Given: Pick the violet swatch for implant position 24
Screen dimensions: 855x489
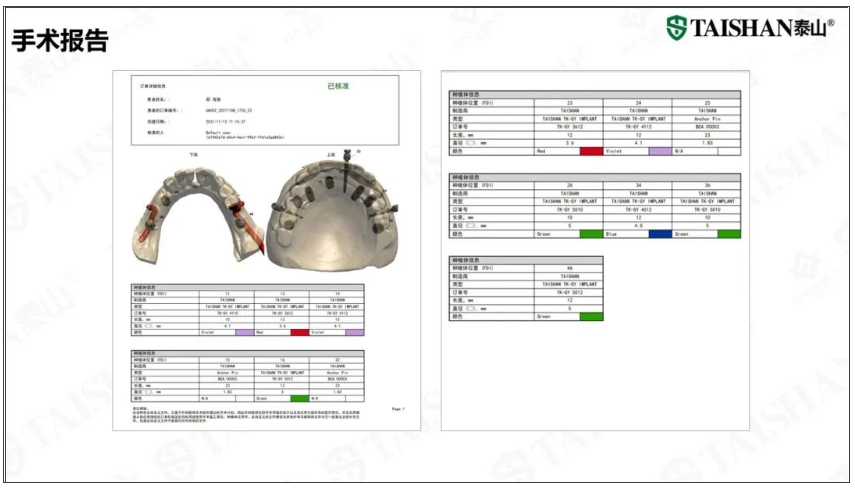Looking at the screenshot, I should pyautogui.click(x=660, y=151).
